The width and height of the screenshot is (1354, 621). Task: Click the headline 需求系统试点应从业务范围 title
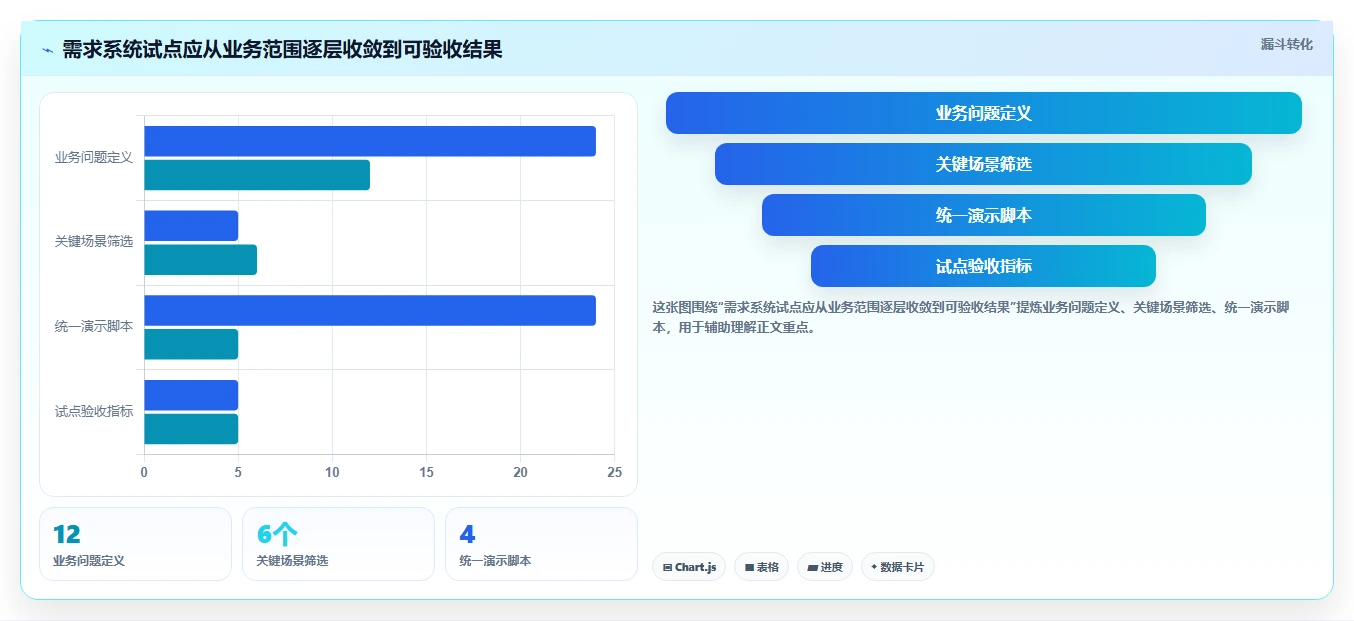[x=282, y=49]
